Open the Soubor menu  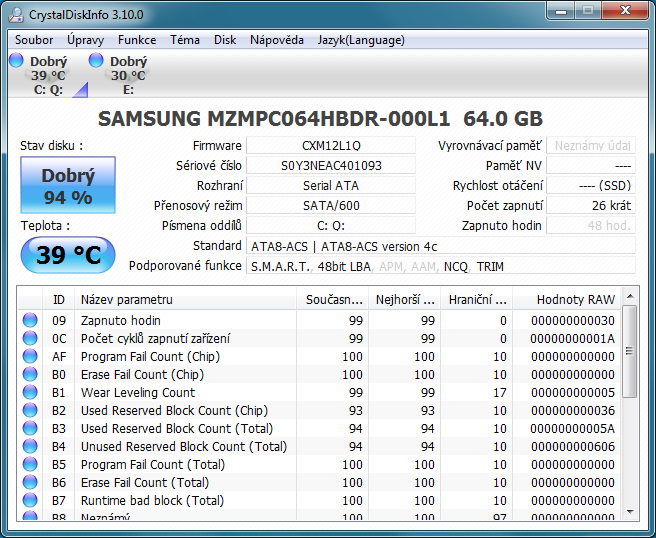[34, 40]
